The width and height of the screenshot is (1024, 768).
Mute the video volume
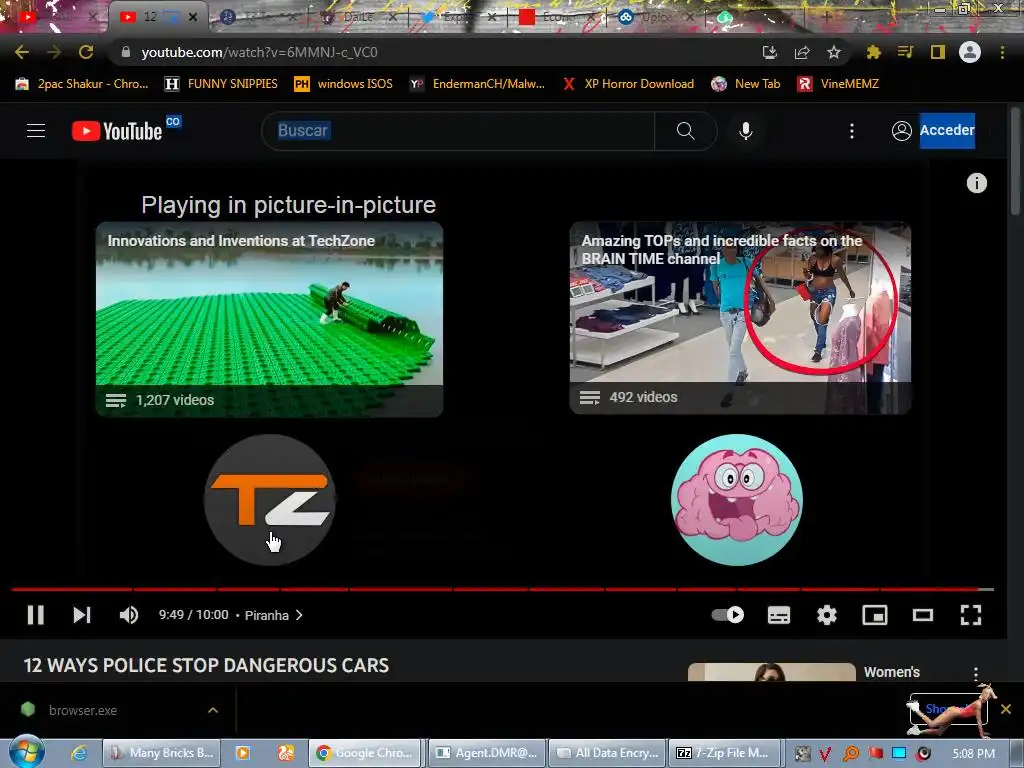[129, 615]
